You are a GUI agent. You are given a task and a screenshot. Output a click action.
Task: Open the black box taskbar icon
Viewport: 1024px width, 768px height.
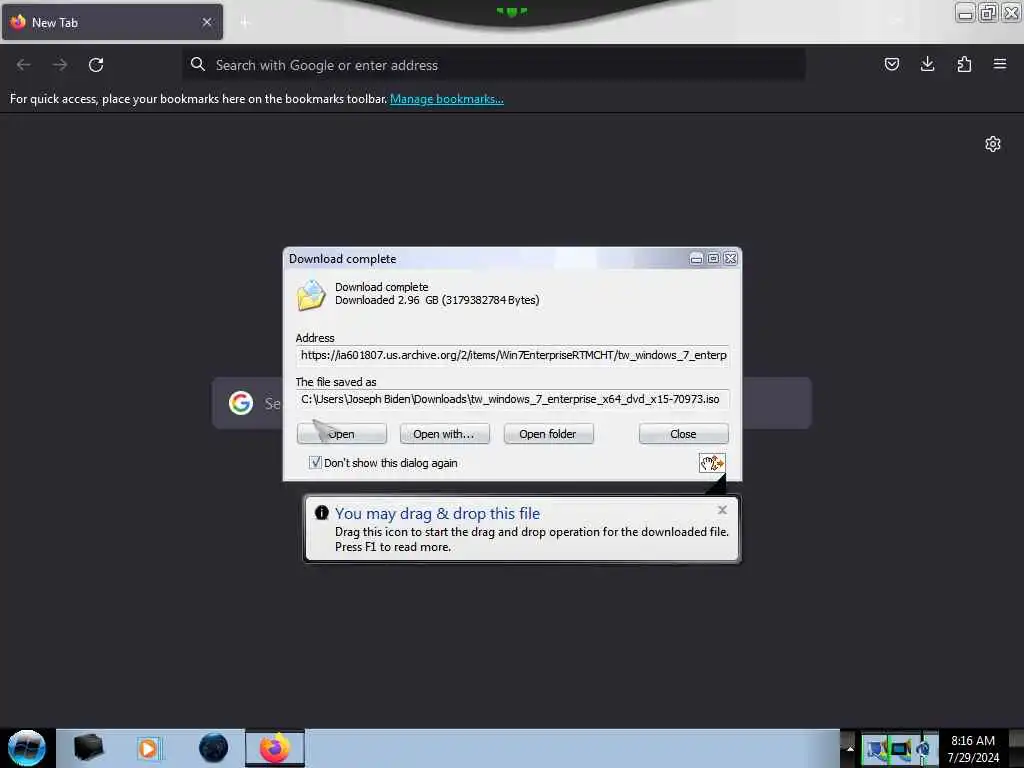tap(88, 748)
